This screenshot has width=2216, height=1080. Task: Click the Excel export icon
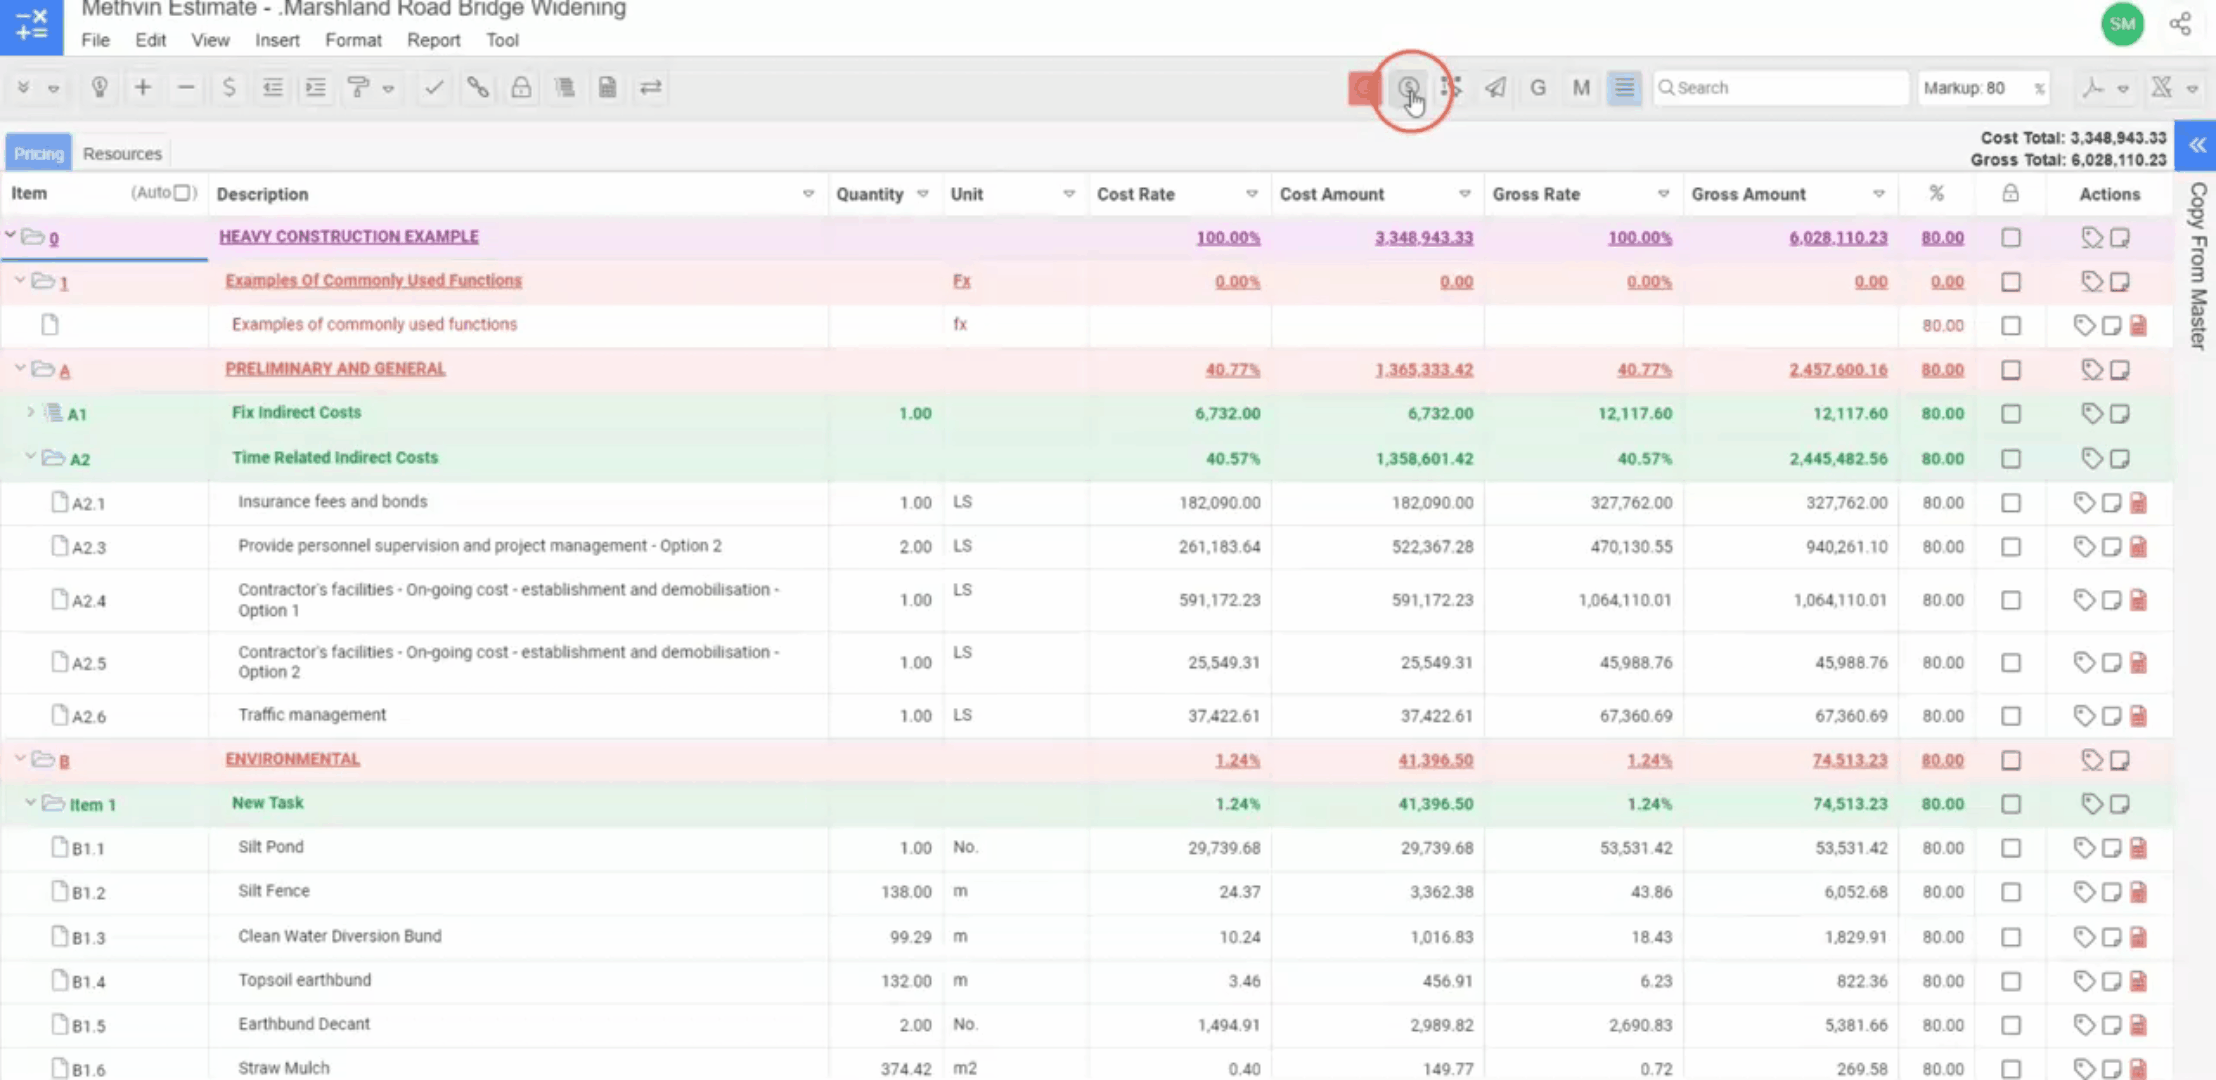[x=2162, y=88]
